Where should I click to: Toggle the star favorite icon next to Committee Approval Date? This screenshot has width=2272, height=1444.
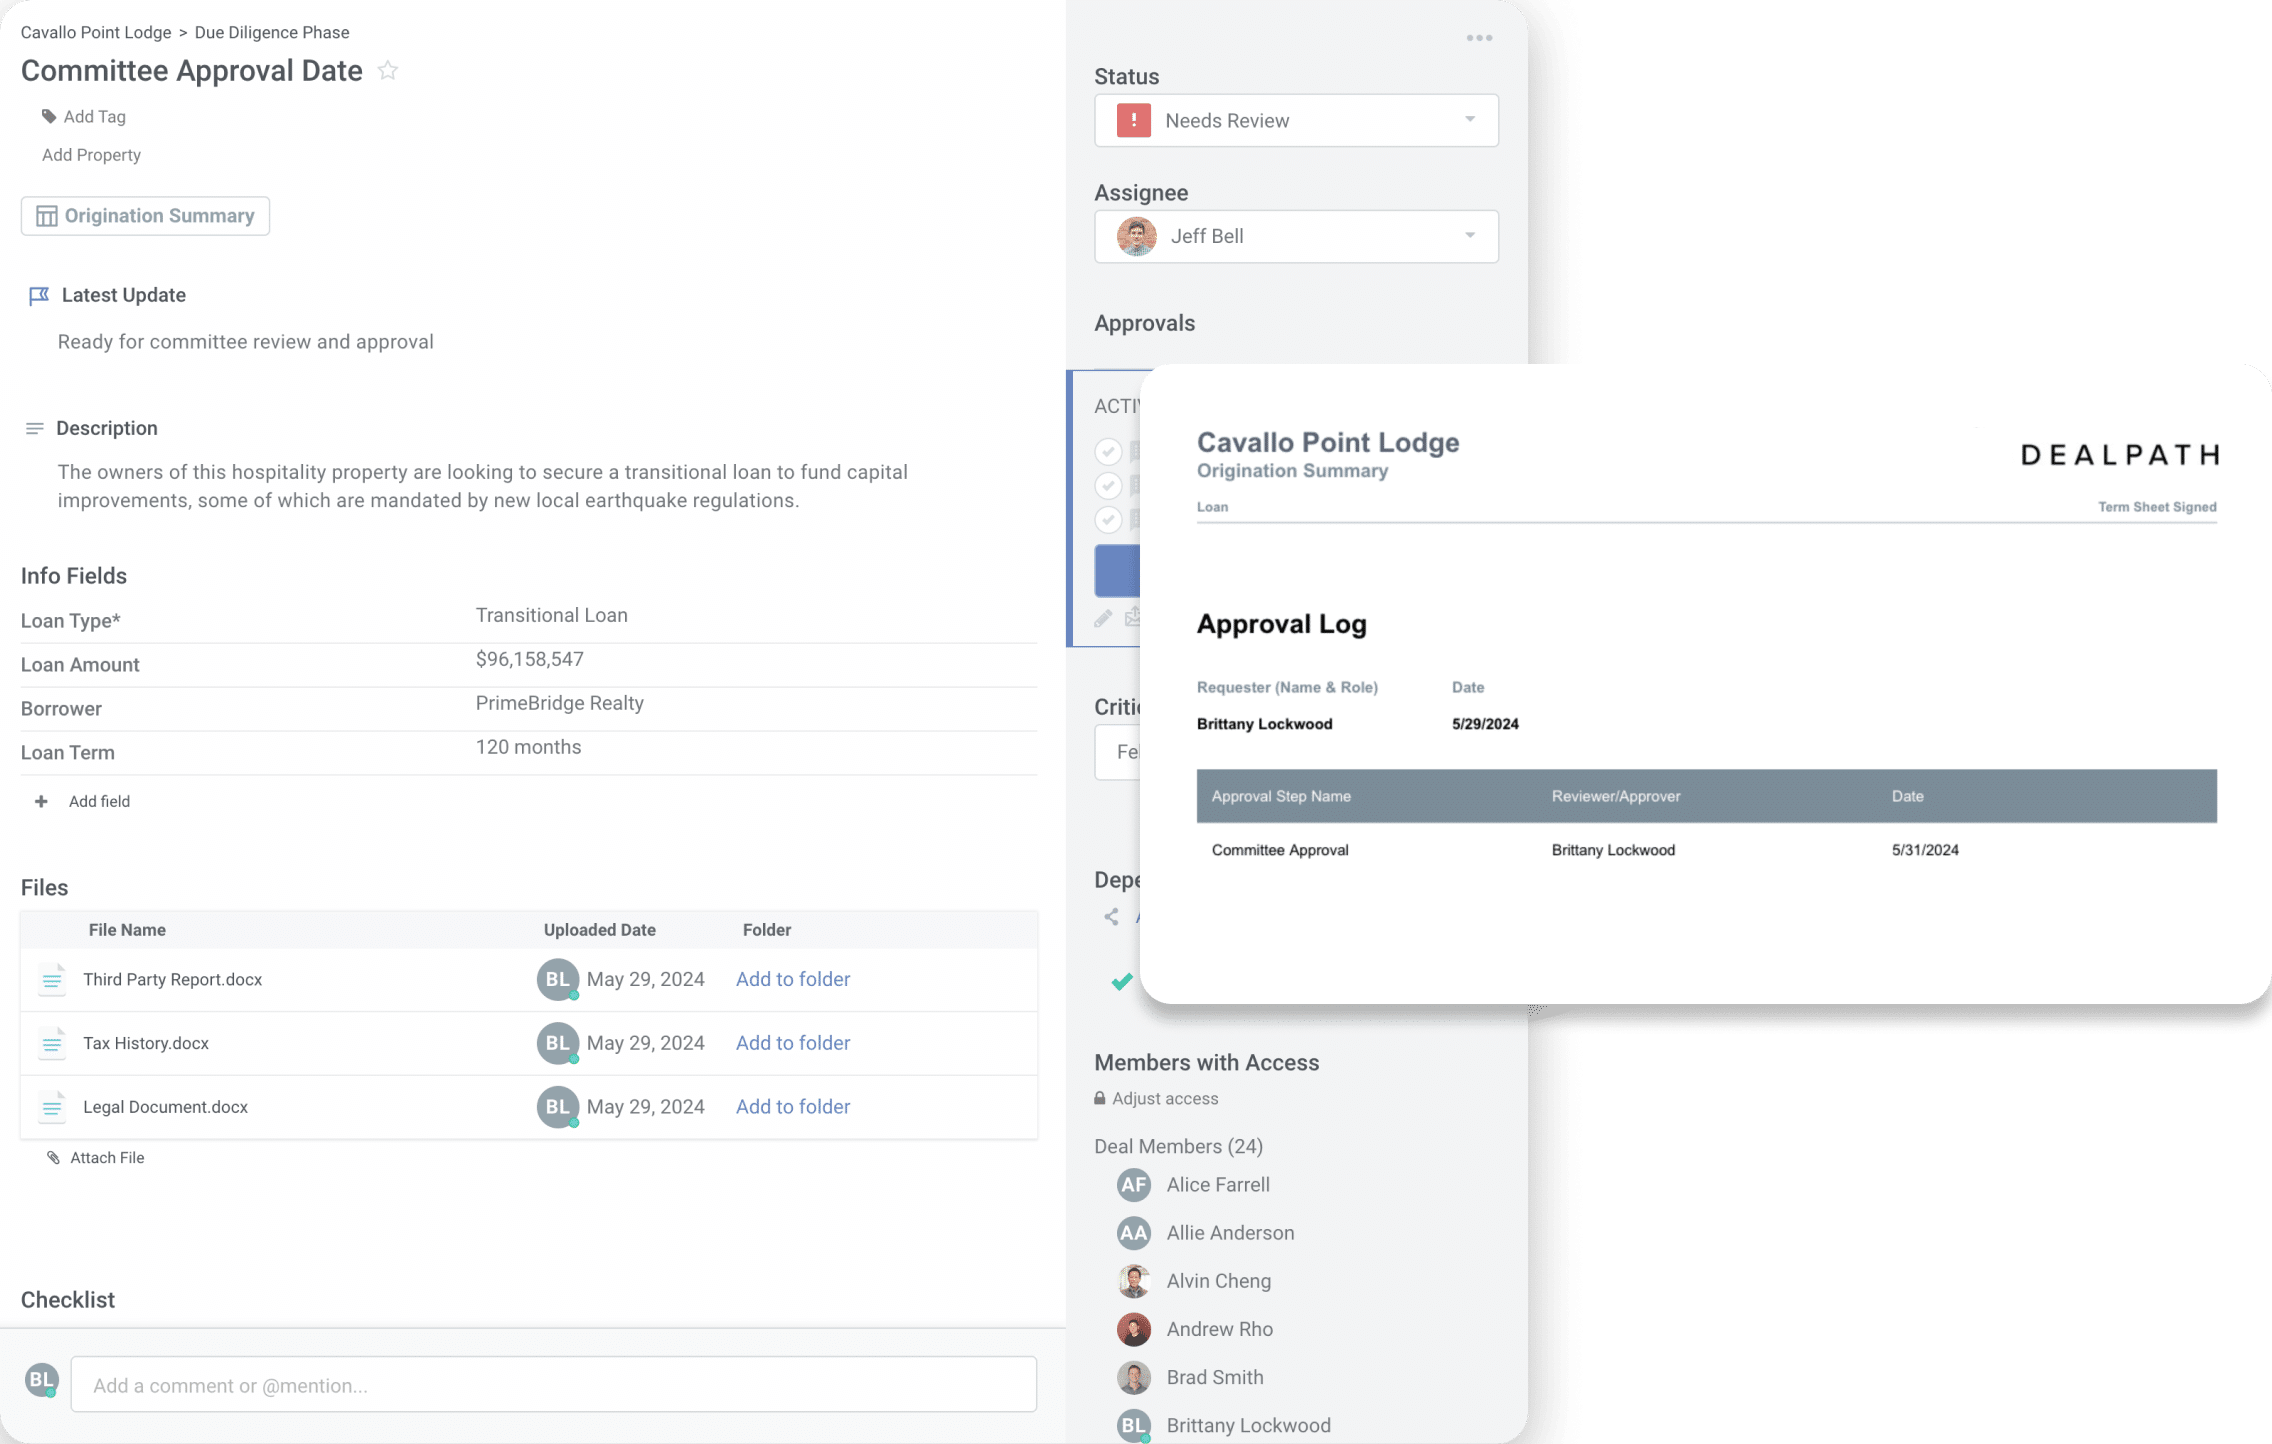pos(387,70)
